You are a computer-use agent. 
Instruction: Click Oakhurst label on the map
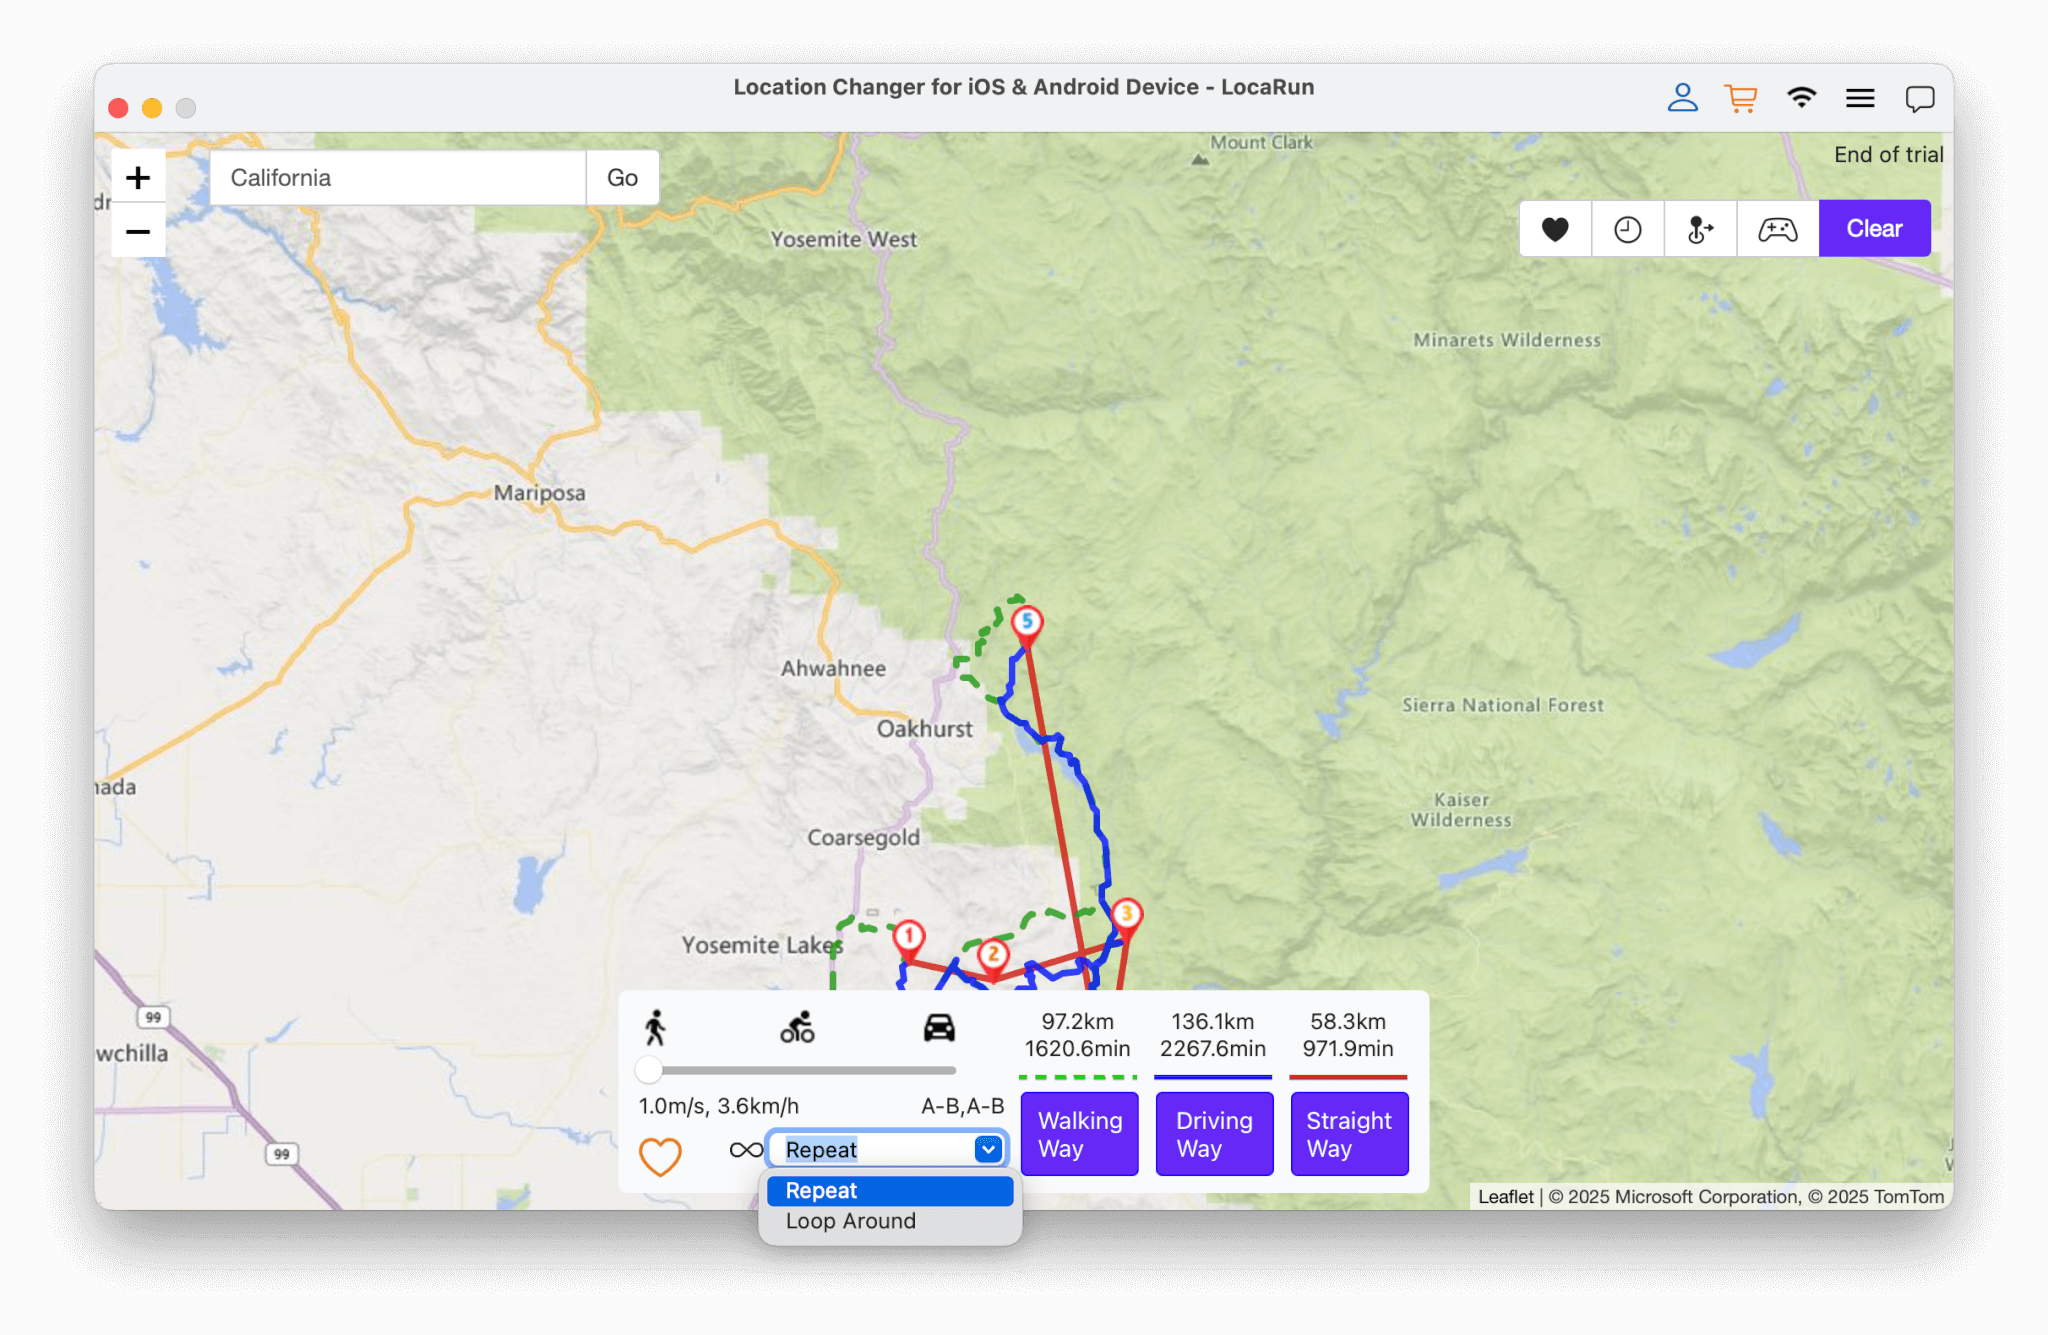point(924,729)
